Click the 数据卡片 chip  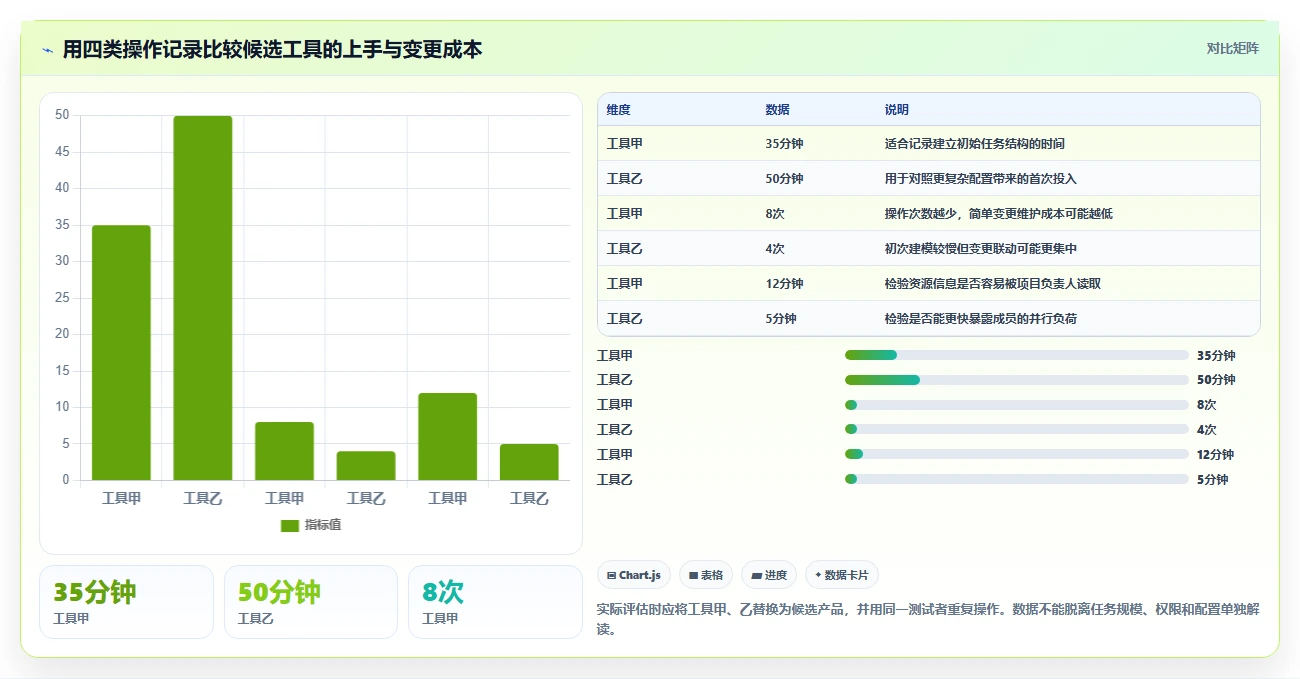(842, 575)
